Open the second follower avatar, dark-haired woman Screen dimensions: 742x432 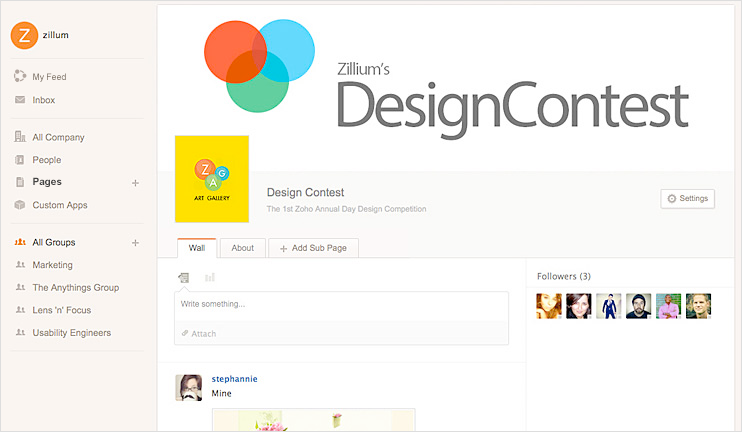[579, 306]
